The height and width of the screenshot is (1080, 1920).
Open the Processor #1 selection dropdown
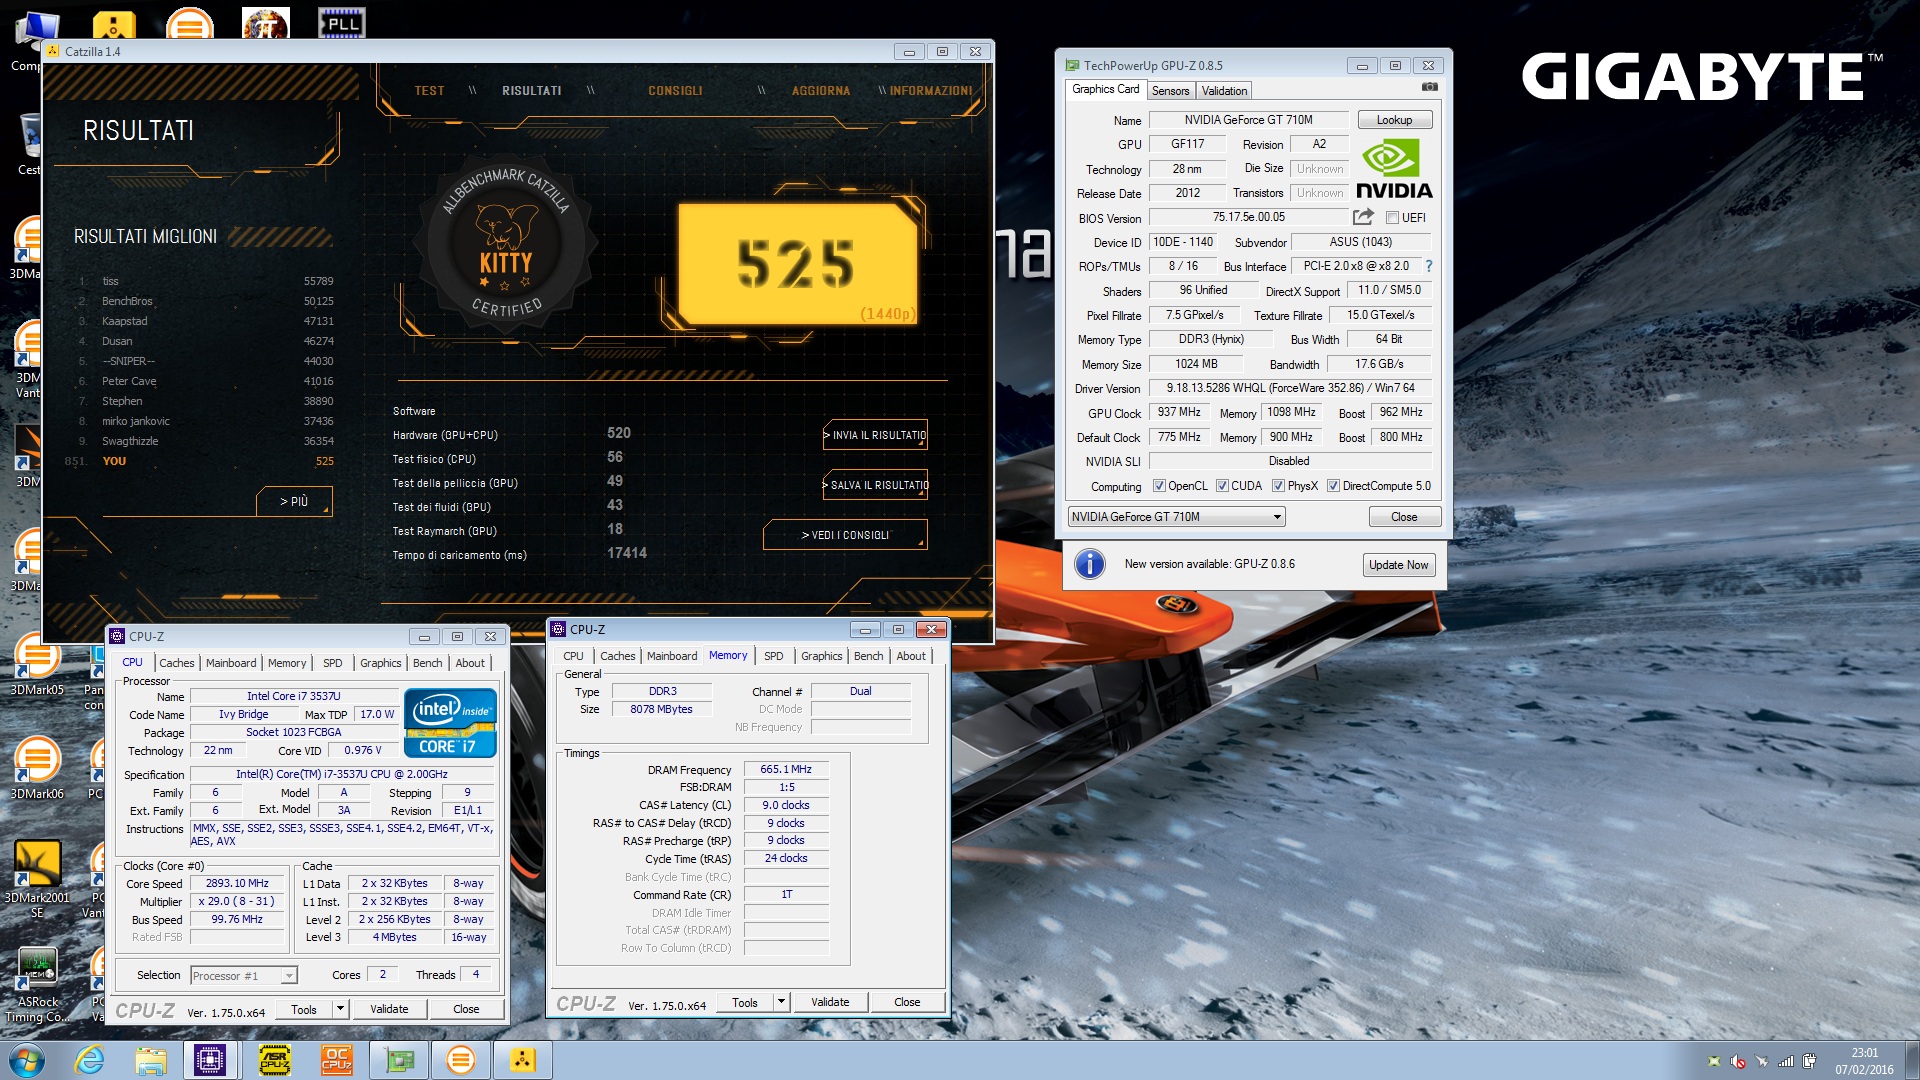pyautogui.click(x=243, y=975)
